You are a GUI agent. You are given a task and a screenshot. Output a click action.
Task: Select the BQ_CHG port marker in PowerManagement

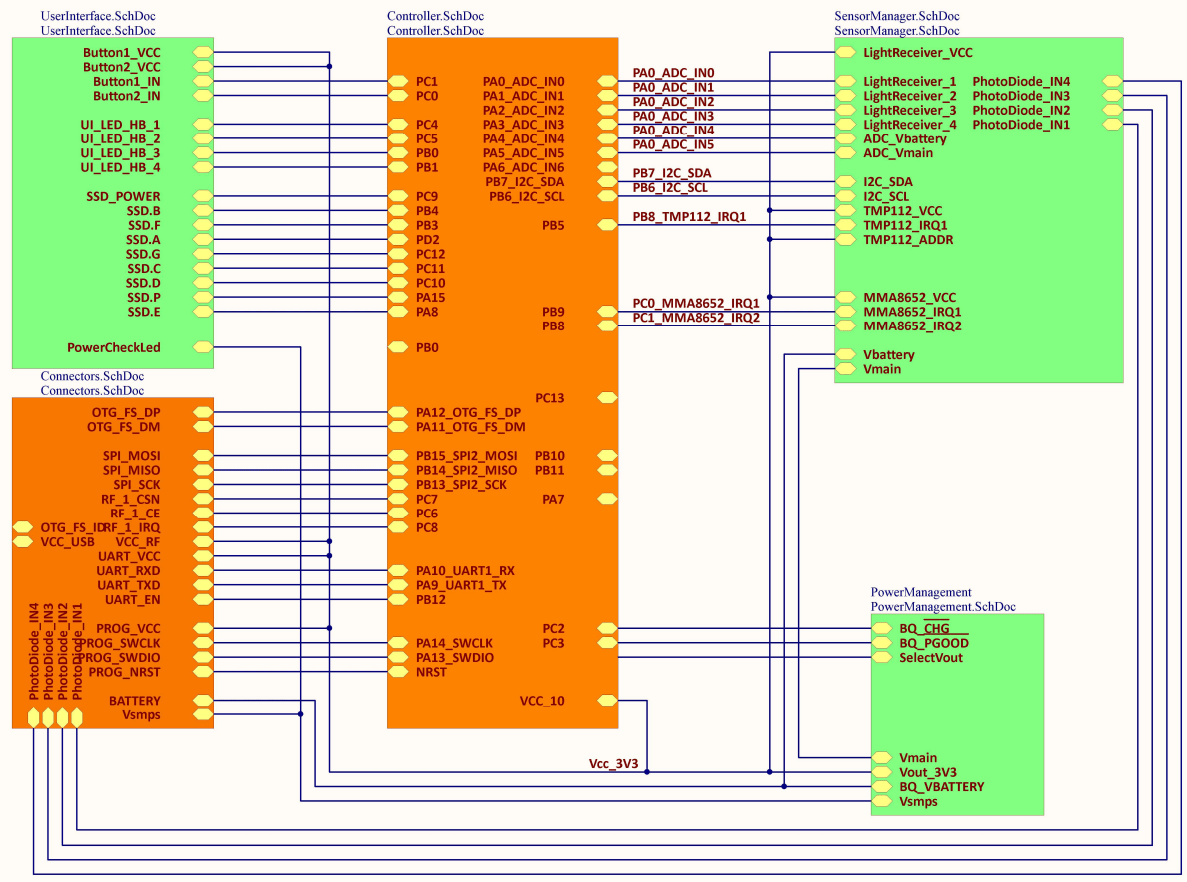[x=881, y=628]
